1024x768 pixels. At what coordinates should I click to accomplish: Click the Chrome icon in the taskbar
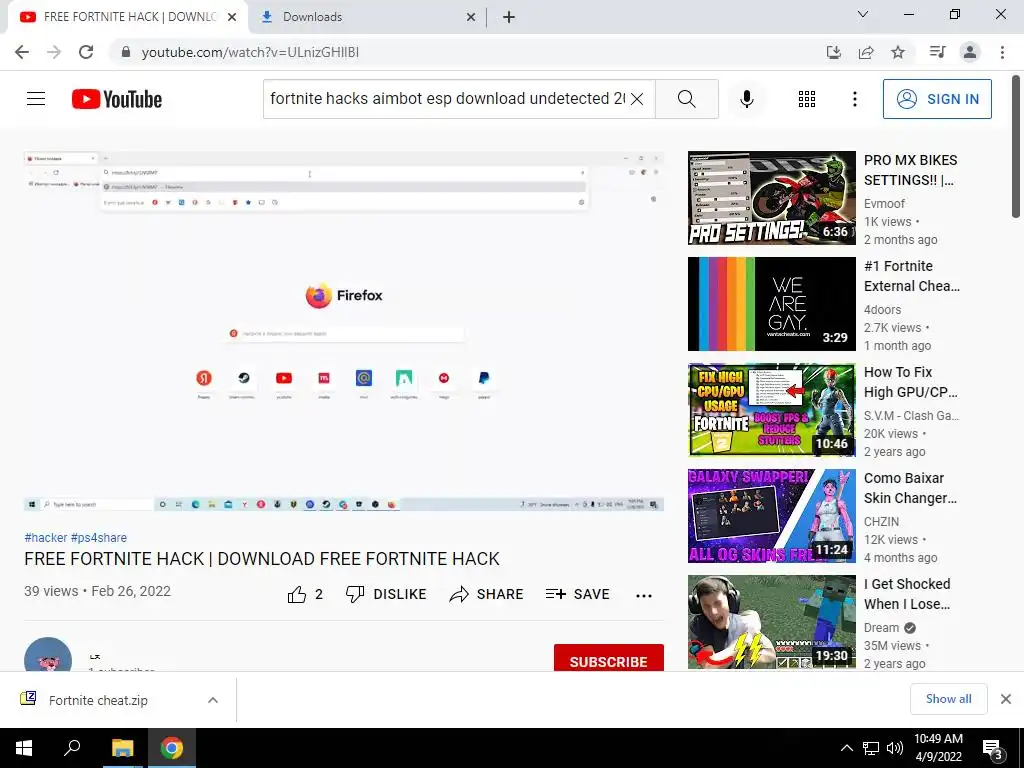[x=172, y=748]
